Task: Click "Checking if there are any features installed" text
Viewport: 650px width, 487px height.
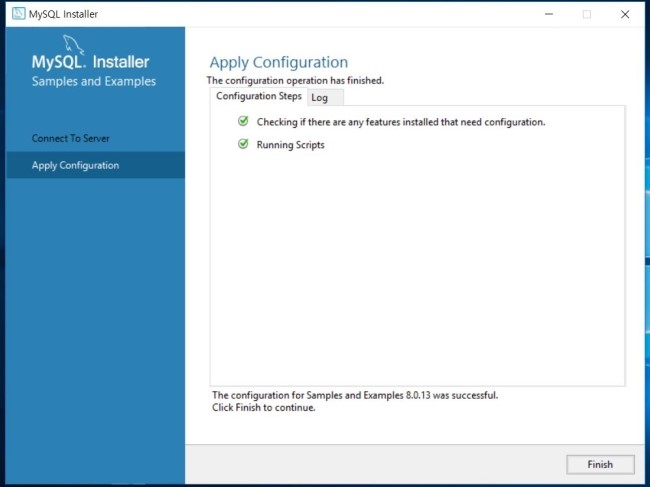Action: click(x=401, y=122)
